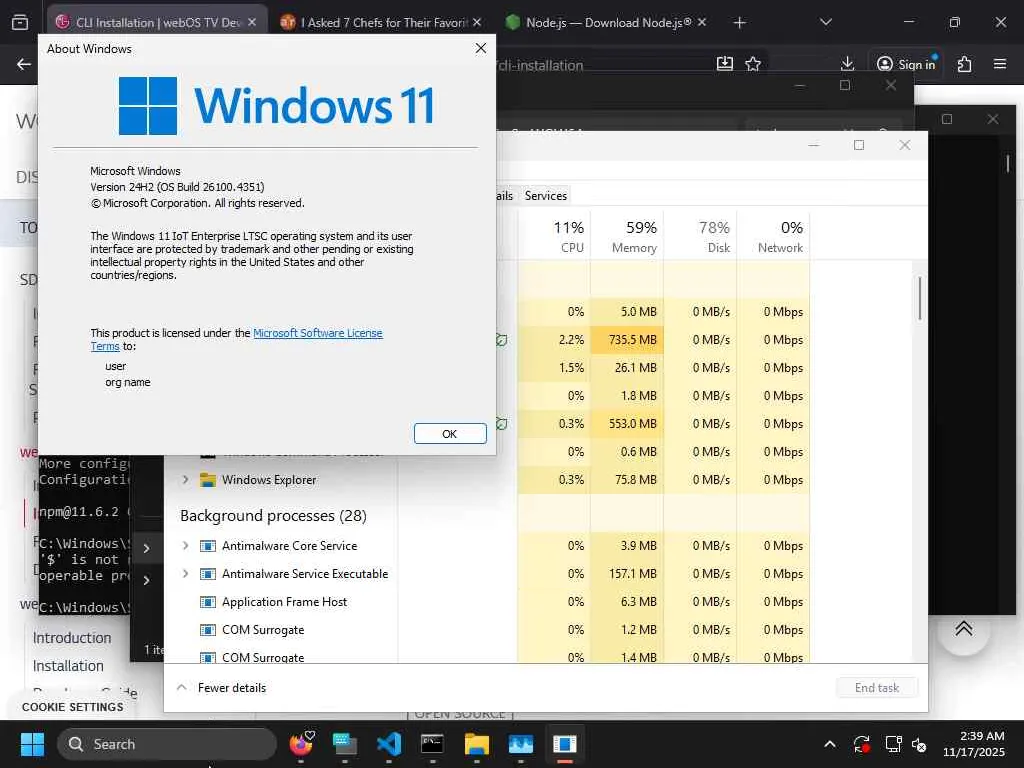Open the Windows Start menu
Viewport: 1024px width, 768px height.
coord(32,744)
